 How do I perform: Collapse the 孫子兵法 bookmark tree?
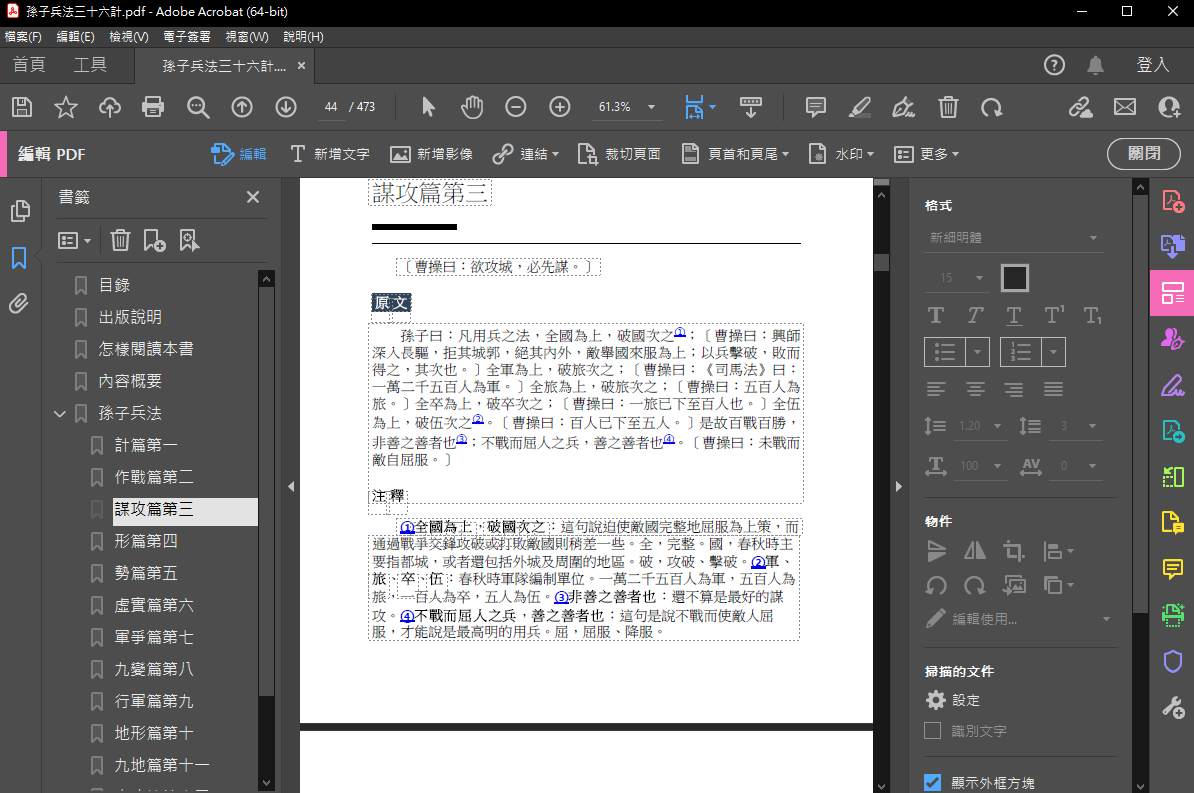pyautogui.click(x=60, y=414)
